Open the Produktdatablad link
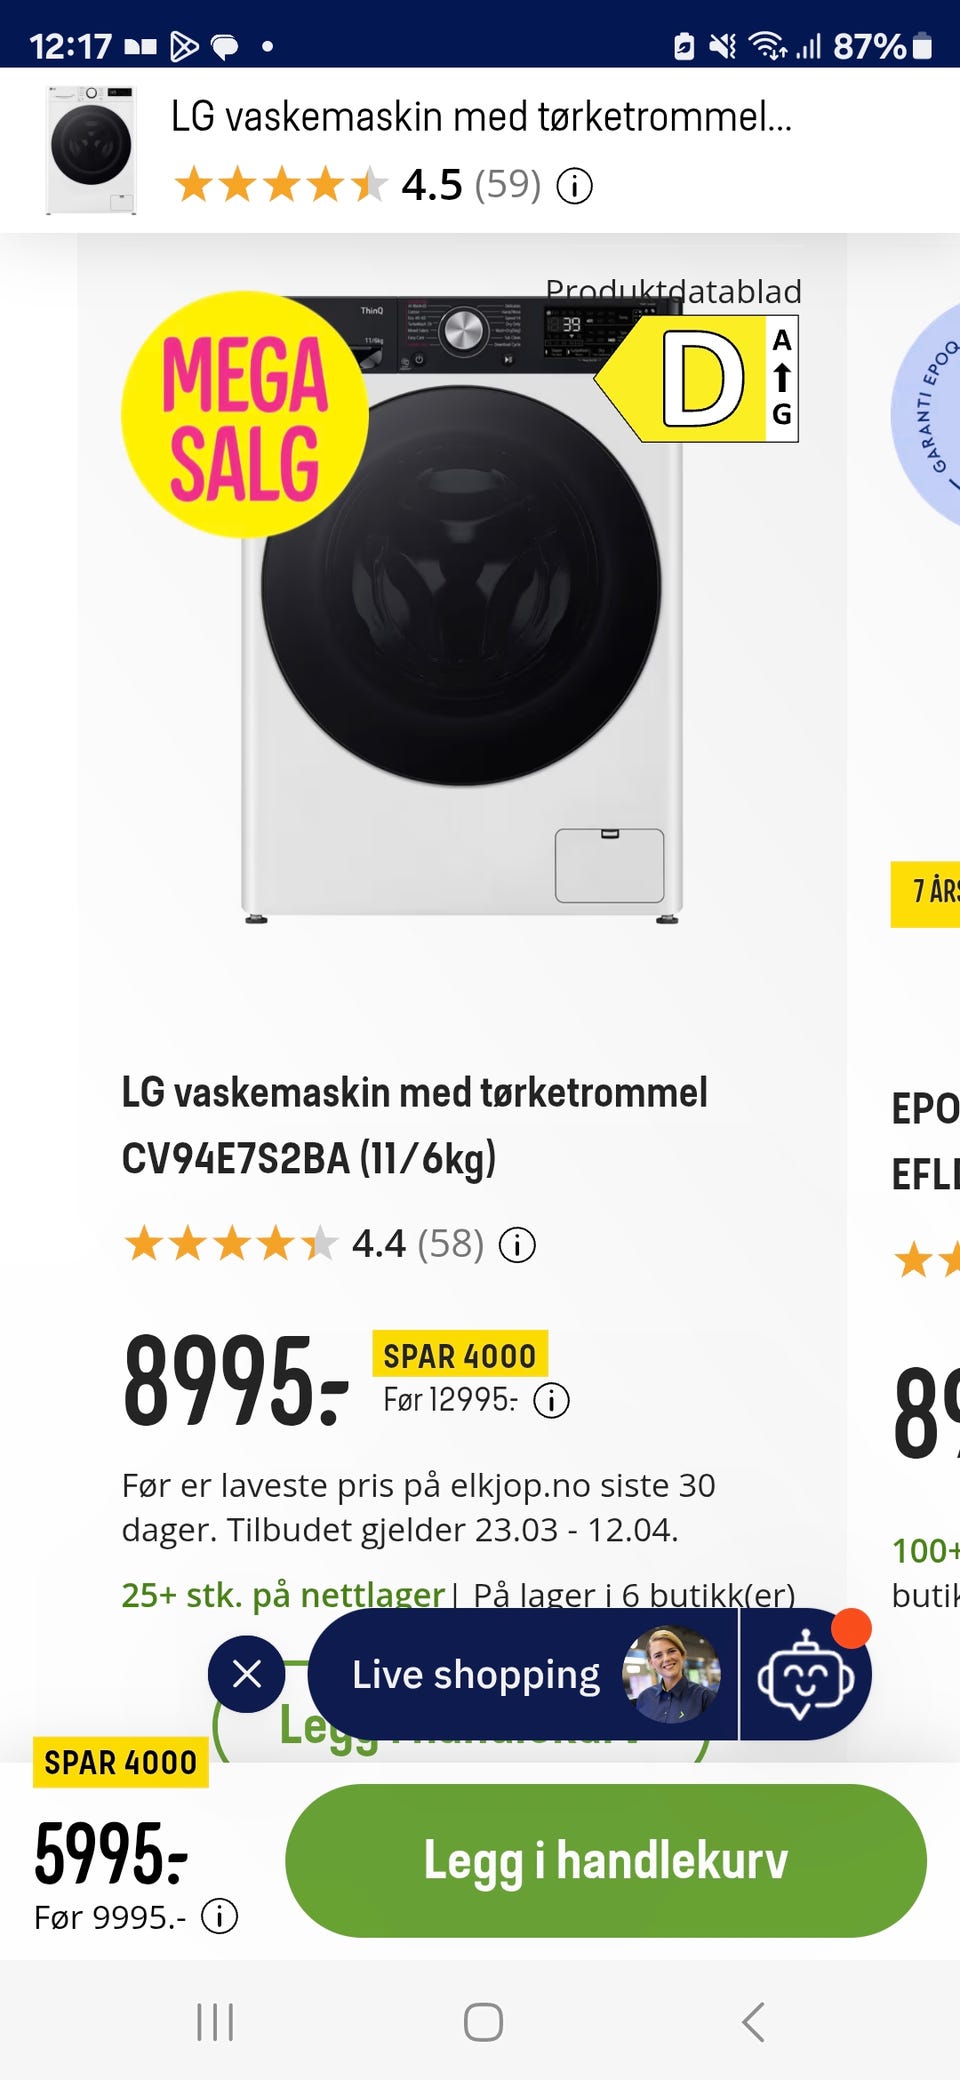Viewport: 960px width, 2080px height. click(x=673, y=291)
